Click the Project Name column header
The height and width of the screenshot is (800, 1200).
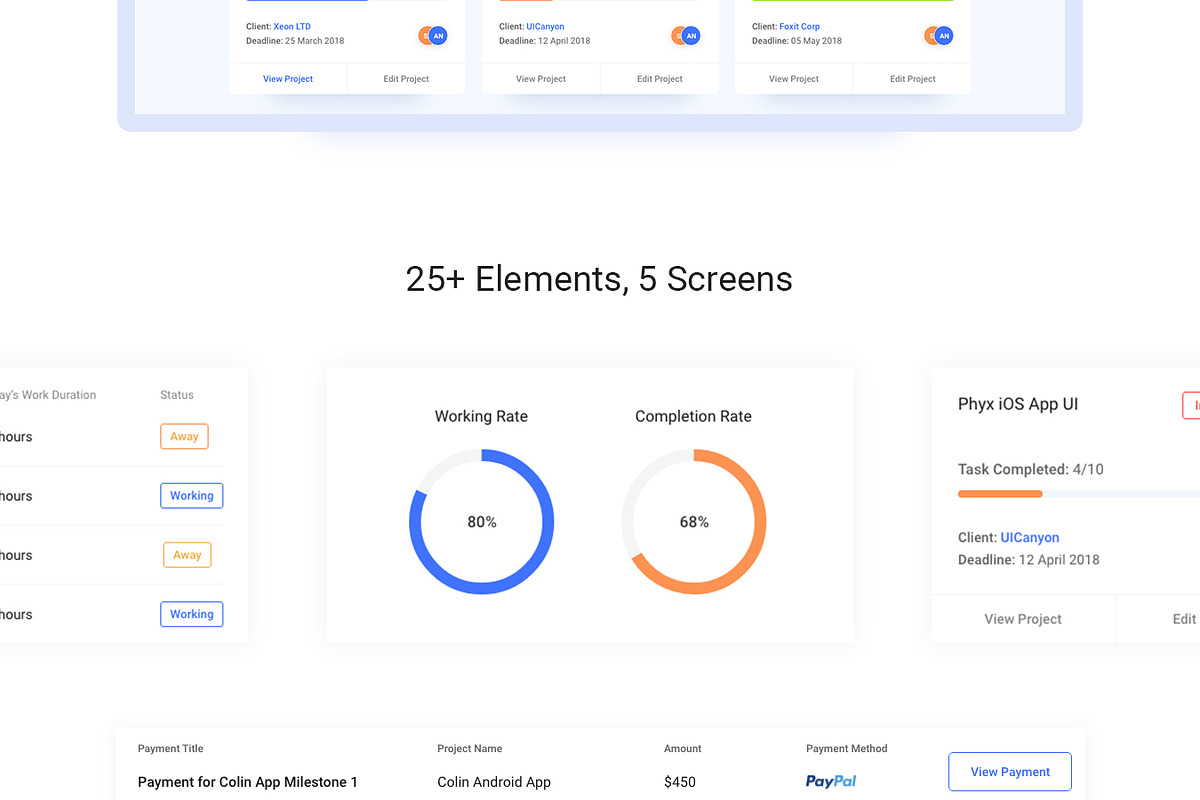click(470, 749)
